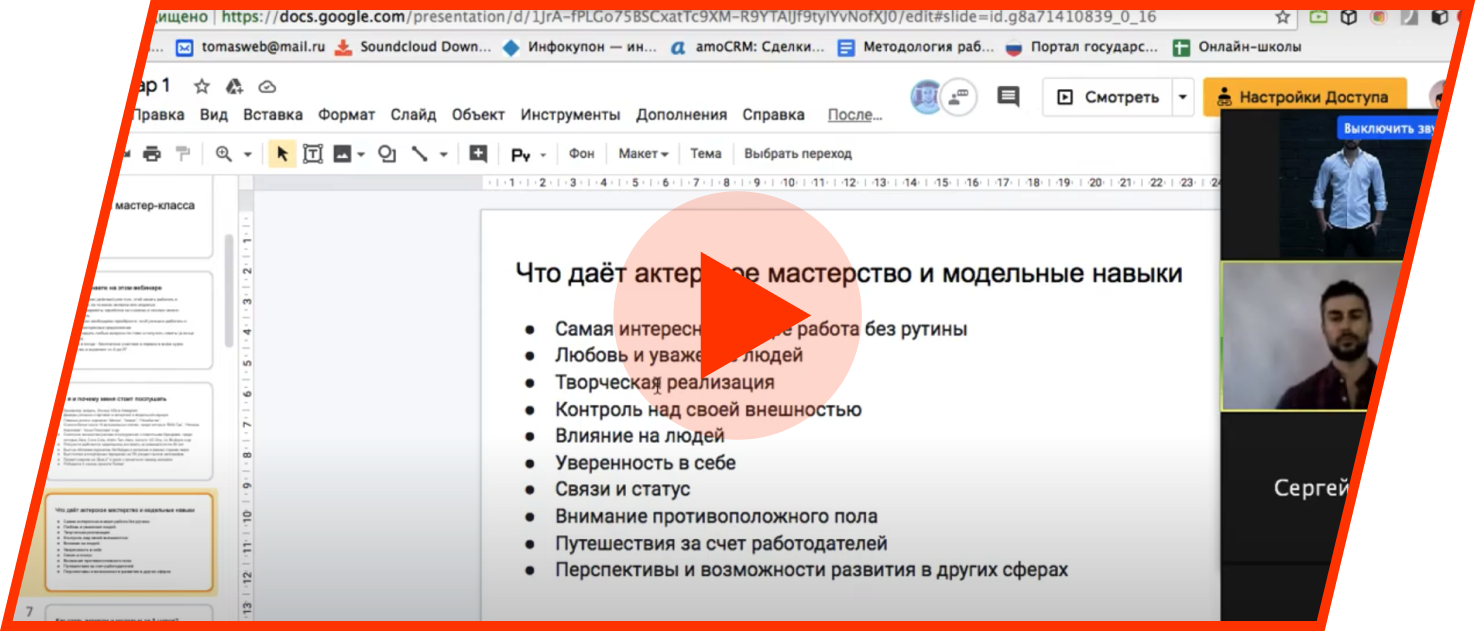1476x631 pixels.
Task: Click first cube extension icon in browser toolbar
Action: [x=1348, y=17]
